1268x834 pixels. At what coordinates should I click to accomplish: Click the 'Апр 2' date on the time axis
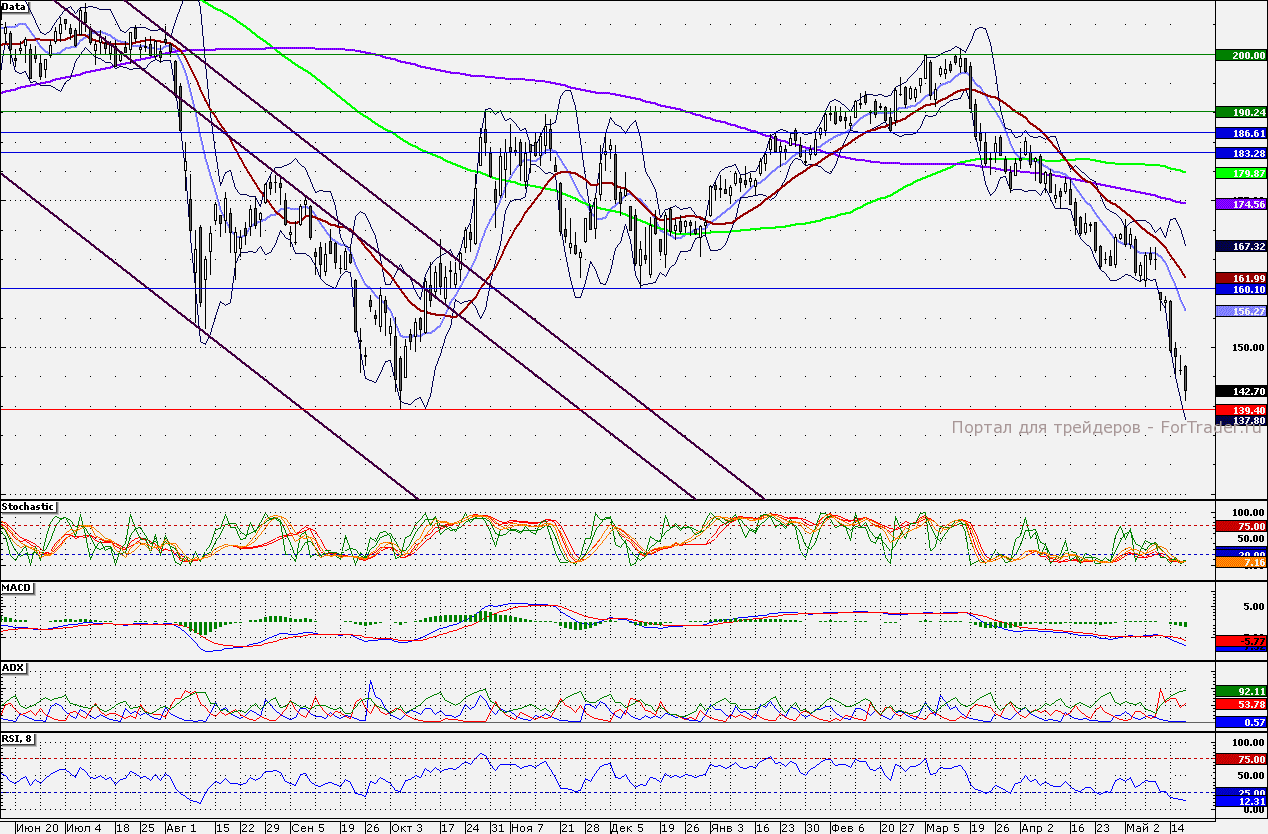tap(1040, 828)
